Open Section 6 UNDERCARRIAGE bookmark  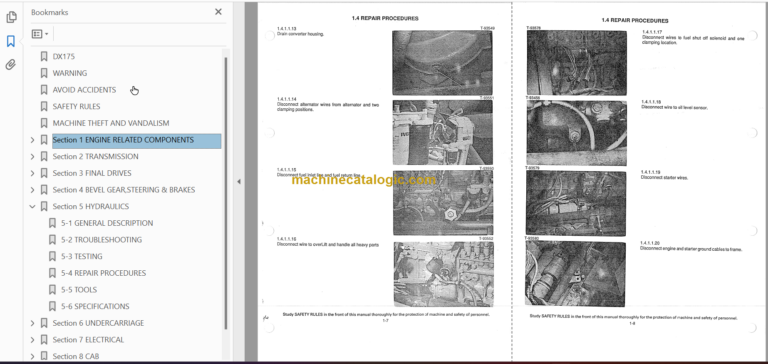click(x=98, y=323)
